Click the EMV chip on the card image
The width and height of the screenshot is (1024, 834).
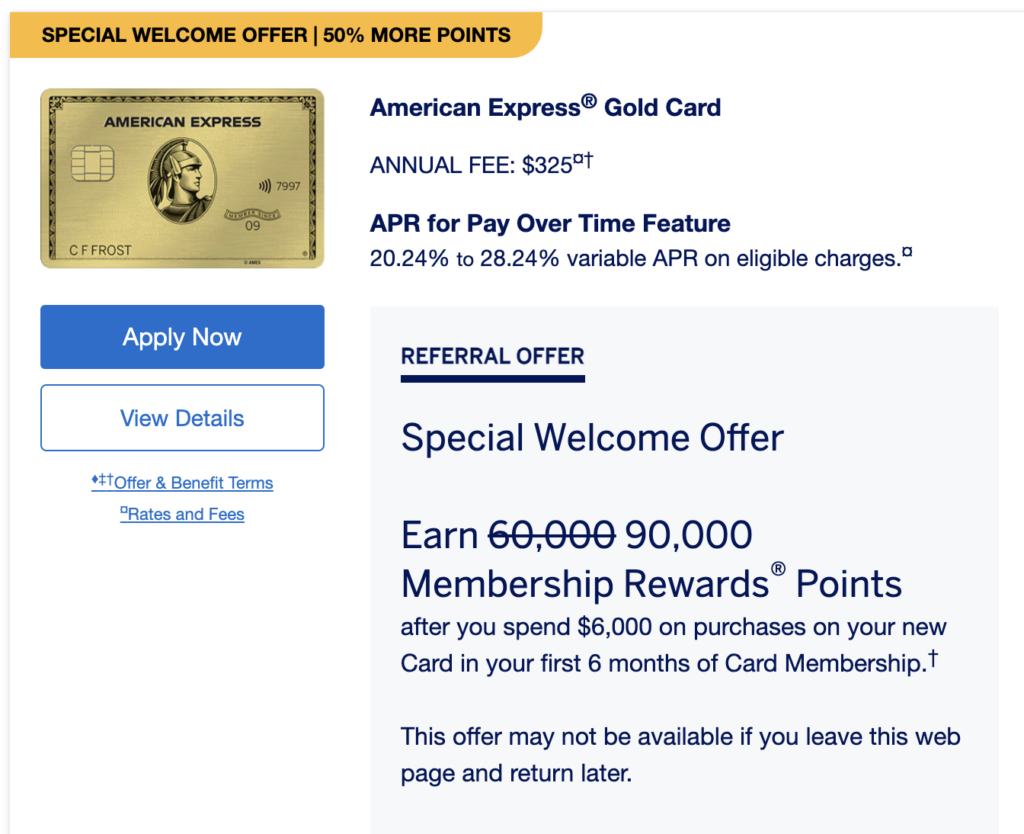pos(91,163)
